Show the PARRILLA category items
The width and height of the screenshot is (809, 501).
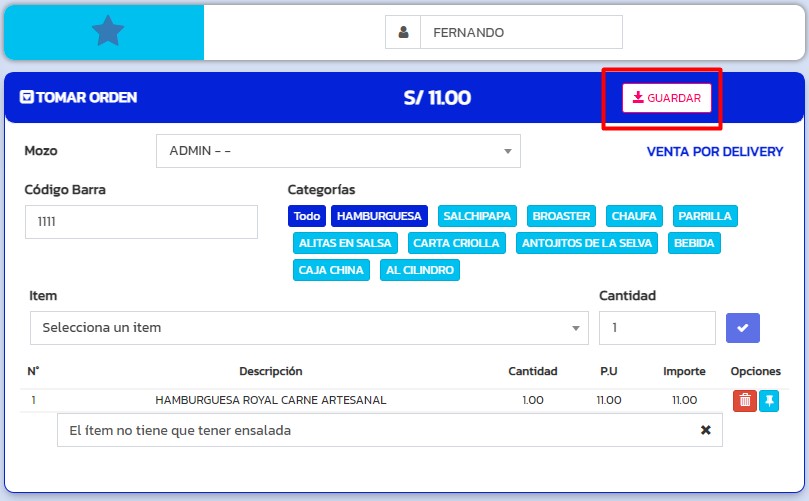click(x=704, y=216)
